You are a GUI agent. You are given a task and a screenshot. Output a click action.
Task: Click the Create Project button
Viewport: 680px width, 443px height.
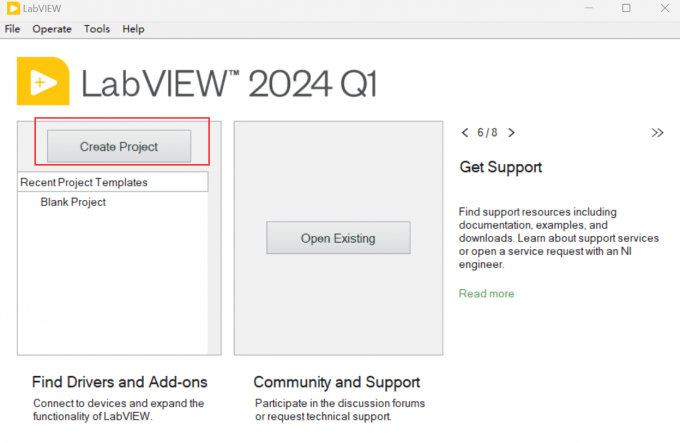point(119,147)
